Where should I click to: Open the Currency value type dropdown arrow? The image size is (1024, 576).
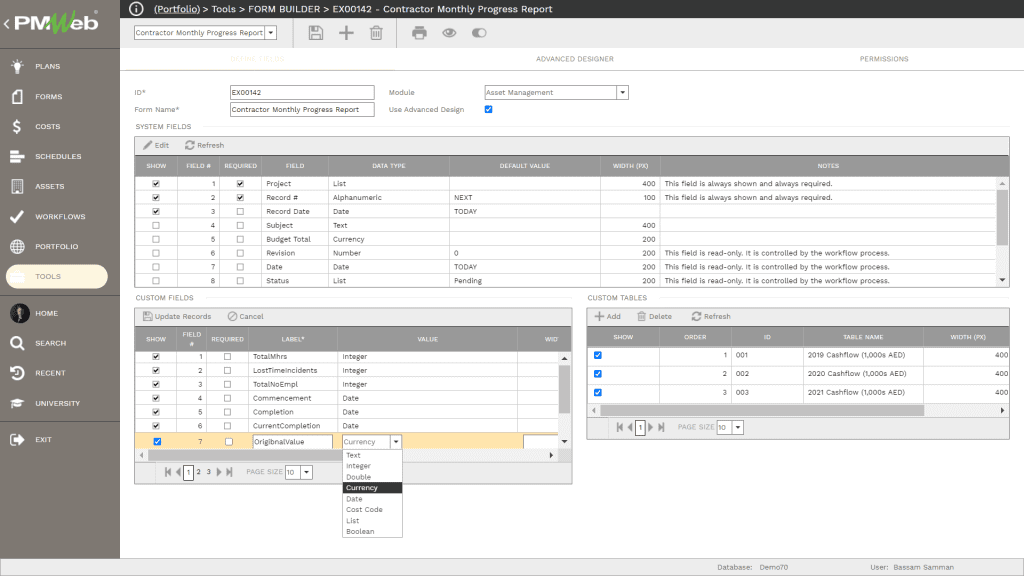pos(396,441)
